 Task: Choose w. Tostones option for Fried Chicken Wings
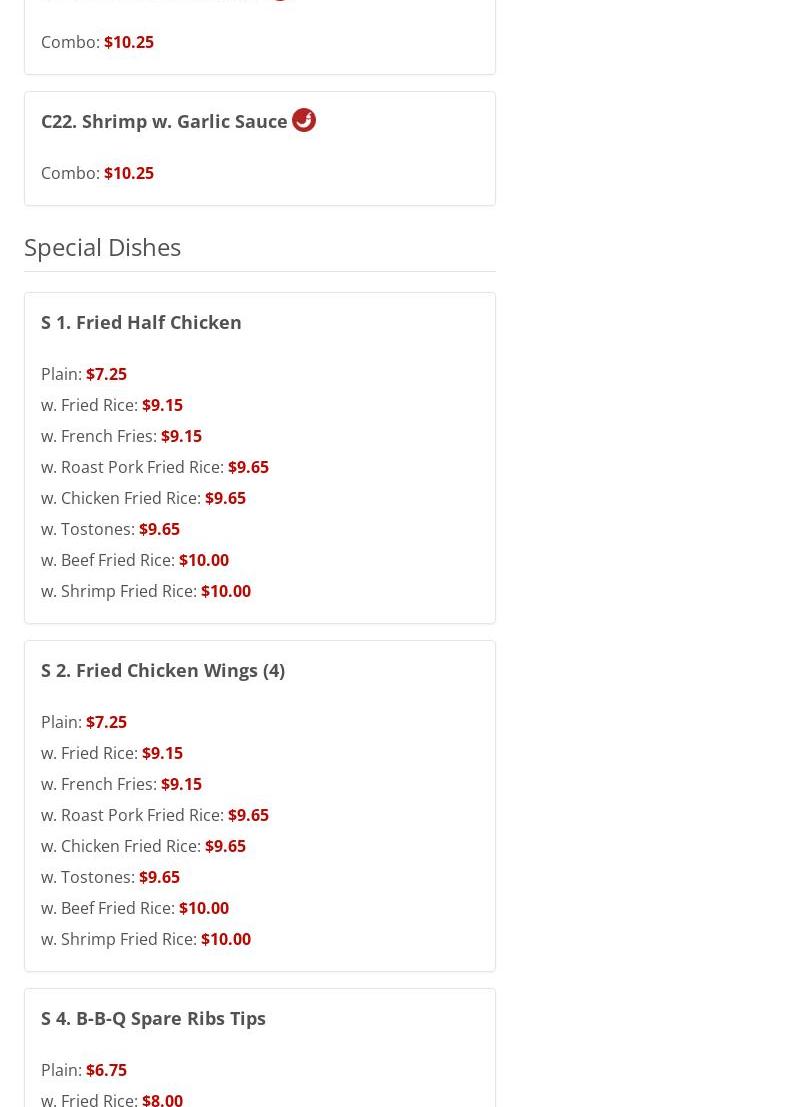coord(110,877)
